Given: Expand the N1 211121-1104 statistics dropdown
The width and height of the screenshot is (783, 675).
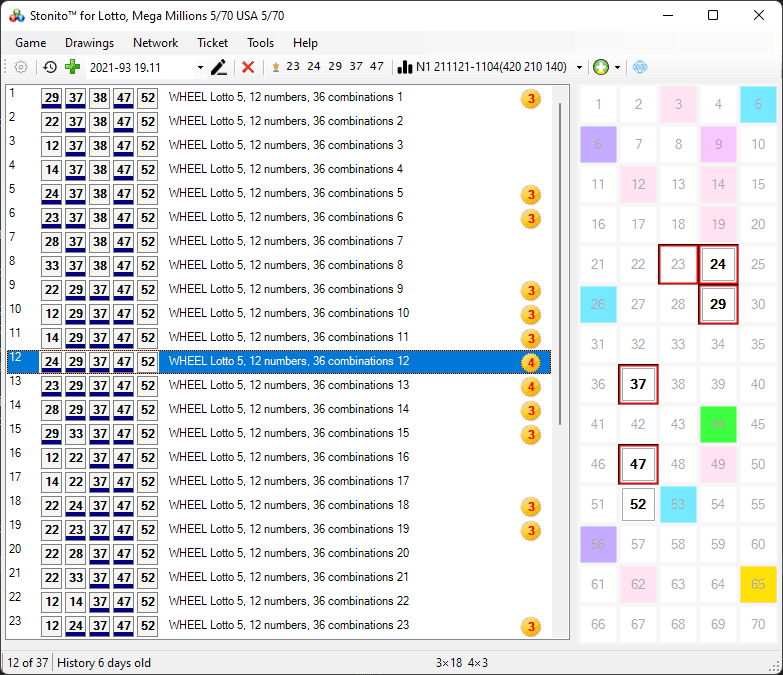Looking at the screenshot, I should pyautogui.click(x=580, y=67).
